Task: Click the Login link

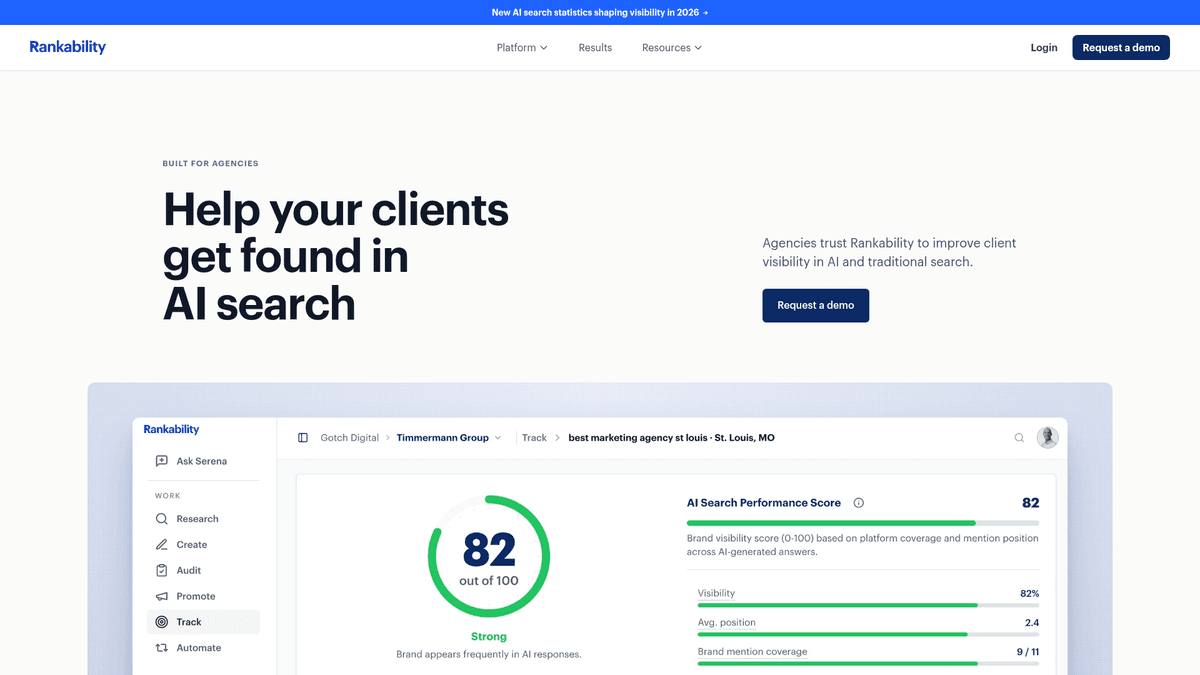Action: 1044,48
